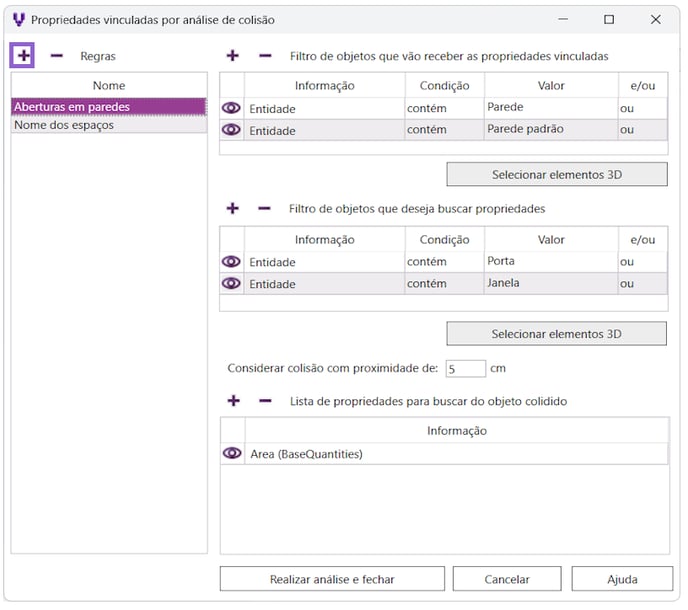688x610 pixels.
Task: Add property to collided object list
Action: (x=232, y=400)
